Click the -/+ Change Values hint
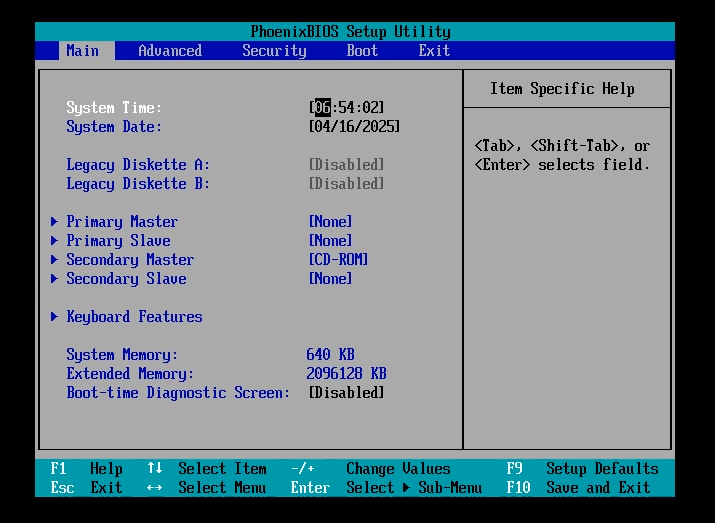 (371, 469)
